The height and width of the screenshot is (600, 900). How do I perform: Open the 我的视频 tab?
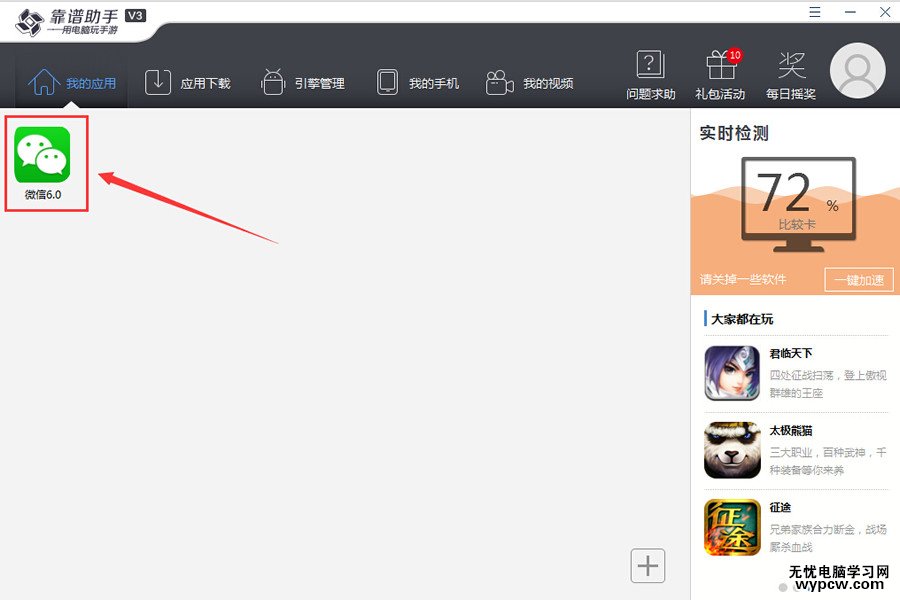point(529,83)
